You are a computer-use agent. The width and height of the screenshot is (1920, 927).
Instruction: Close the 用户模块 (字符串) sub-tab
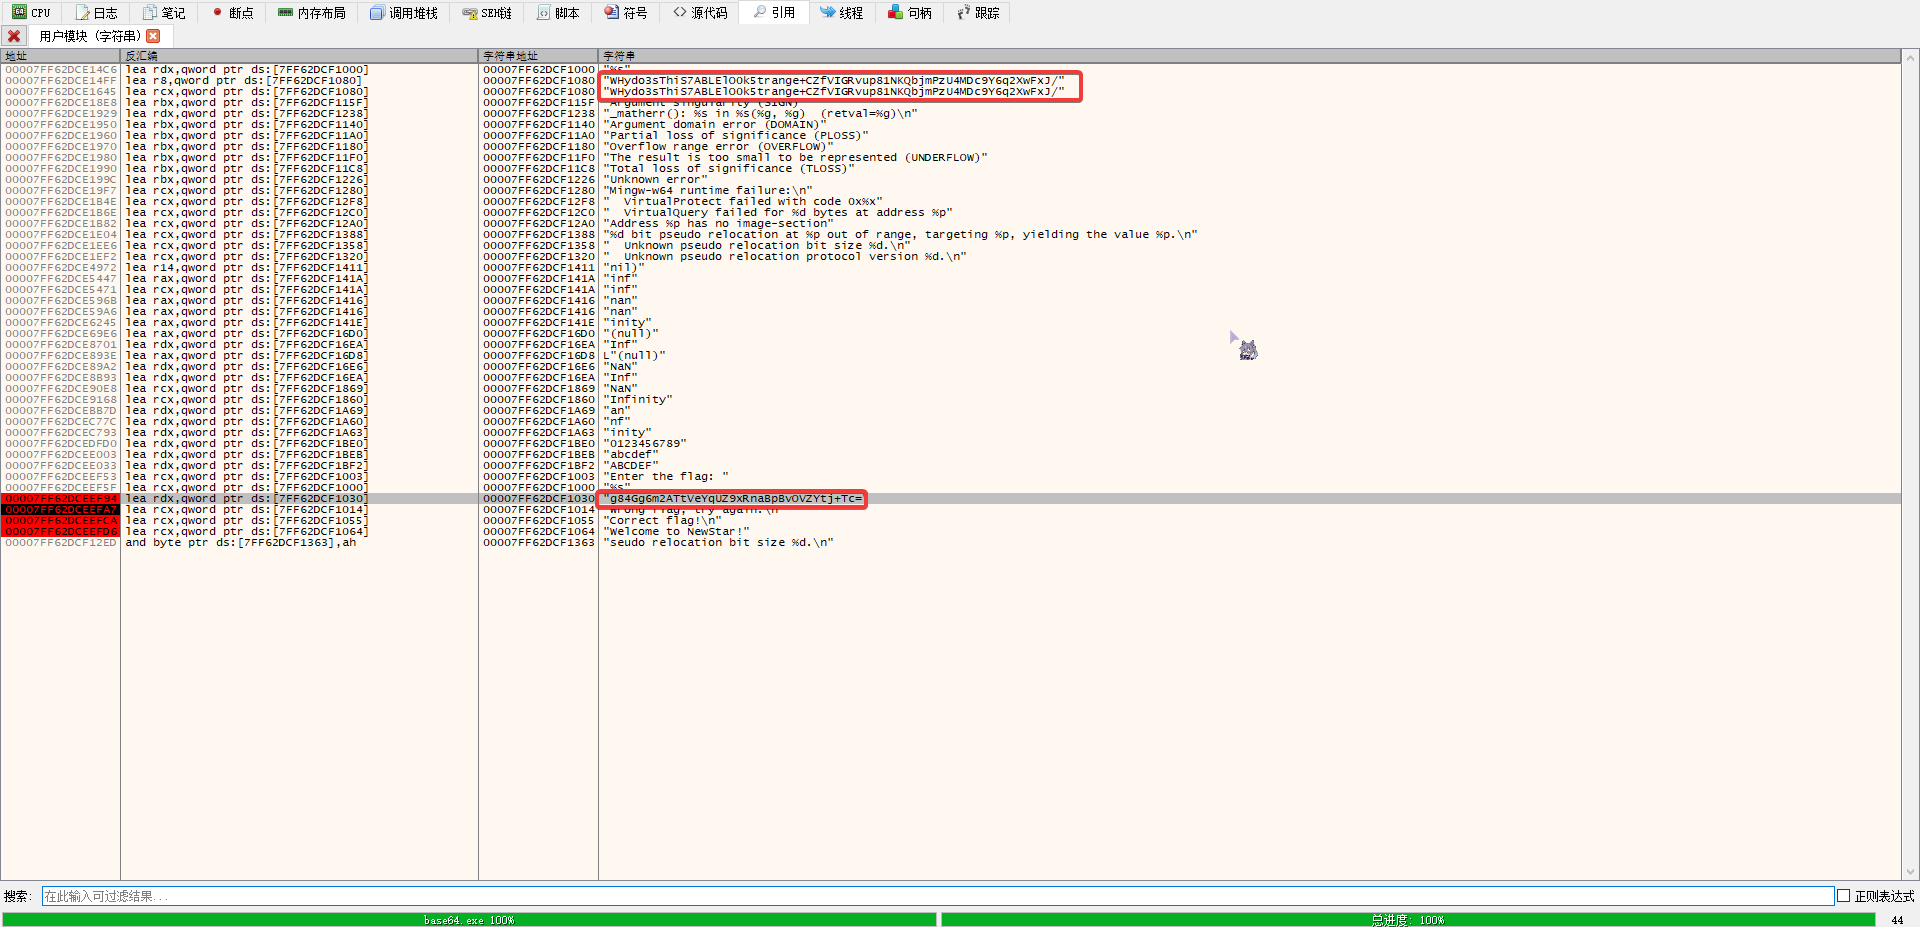153,36
